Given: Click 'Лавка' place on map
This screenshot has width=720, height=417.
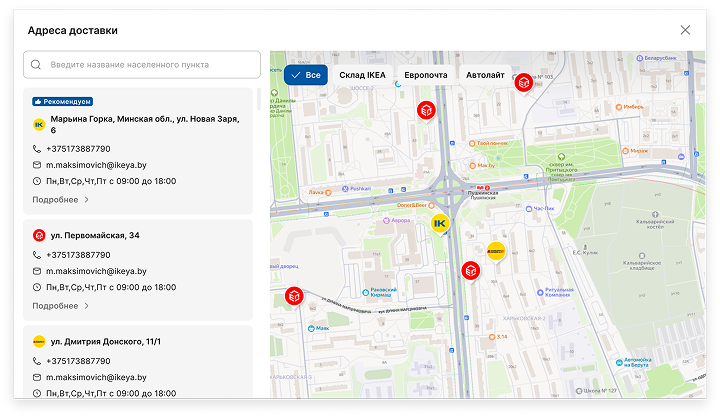Looking at the screenshot, I should (x=320, y=192).
